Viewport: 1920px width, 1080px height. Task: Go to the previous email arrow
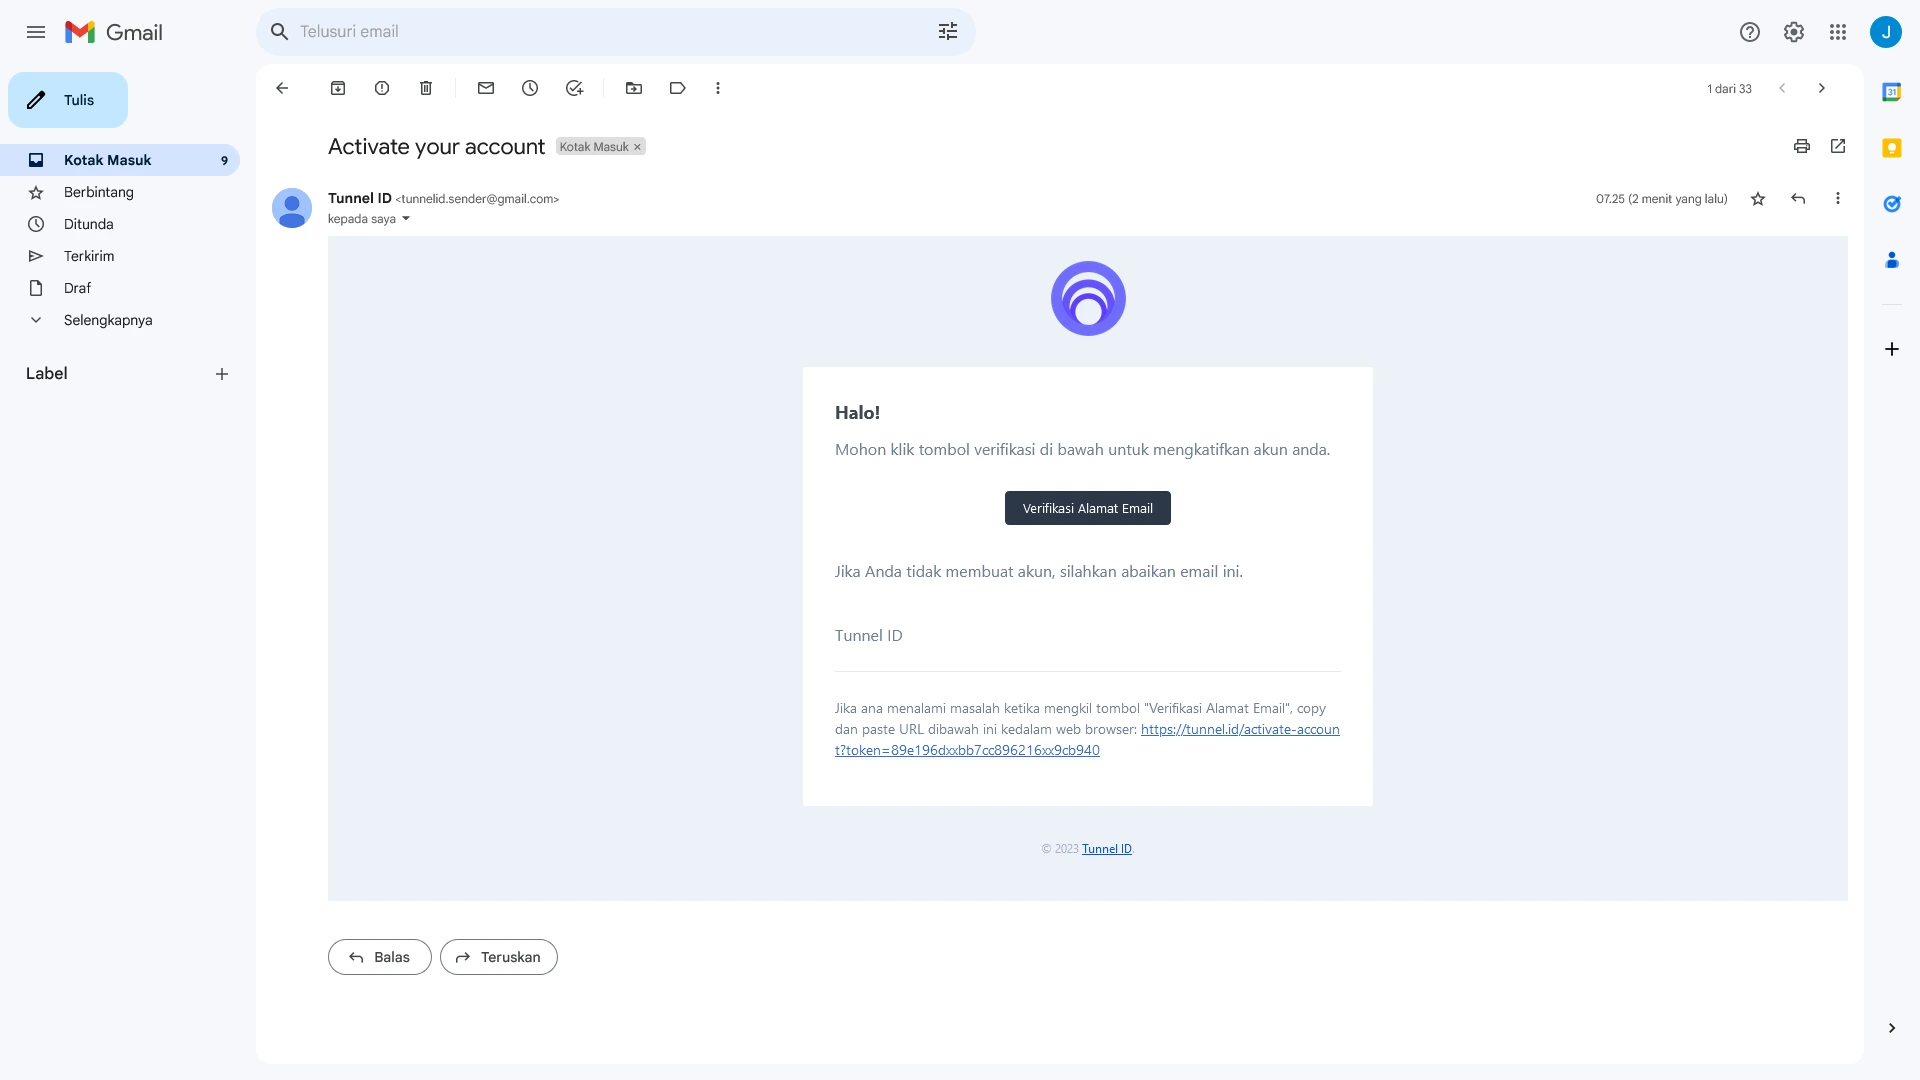click(1782, 88)
